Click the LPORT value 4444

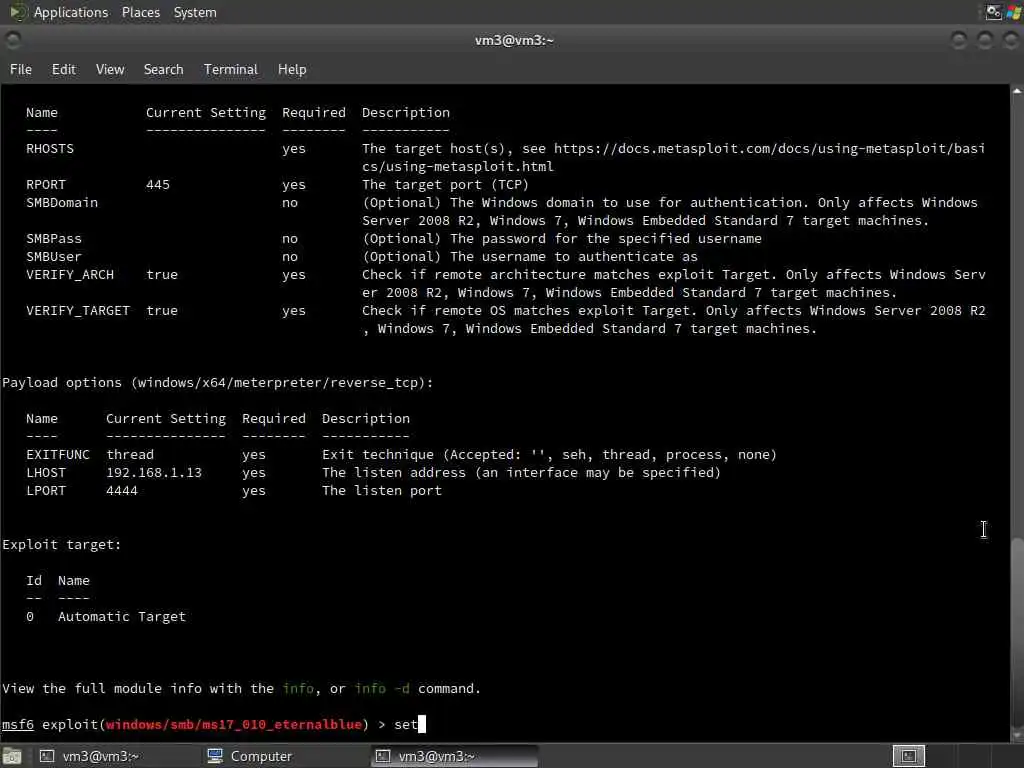tap(121, 490)
